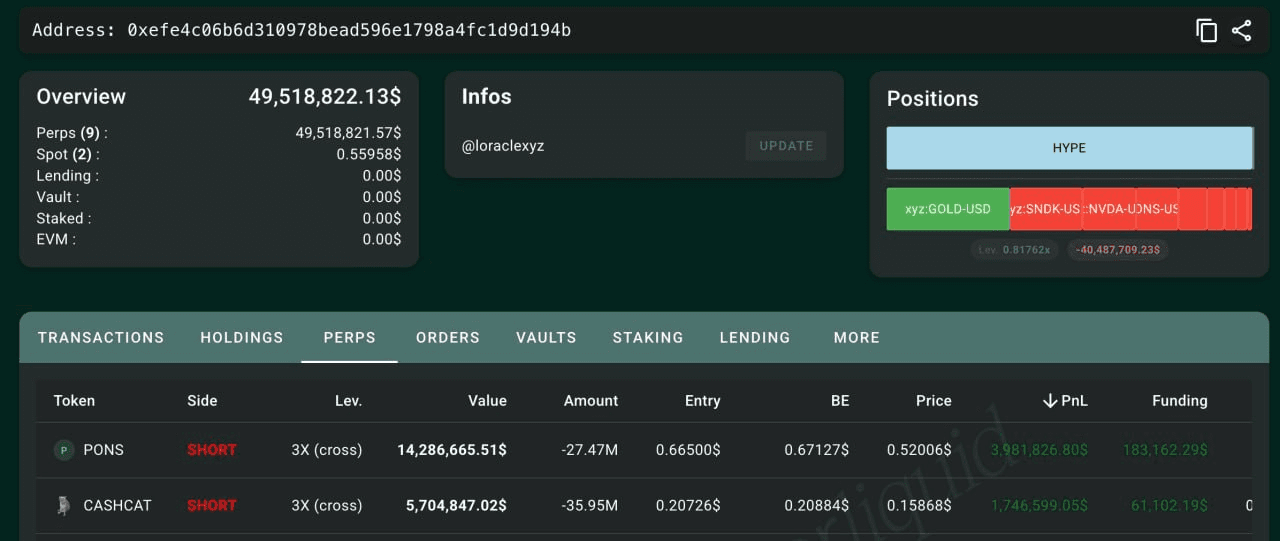Image resolution: width=1280 pixels, height=541 pixels.
Task: Click CASHCAT value 5,704,847.02$
Action: (x=456, y=505)
